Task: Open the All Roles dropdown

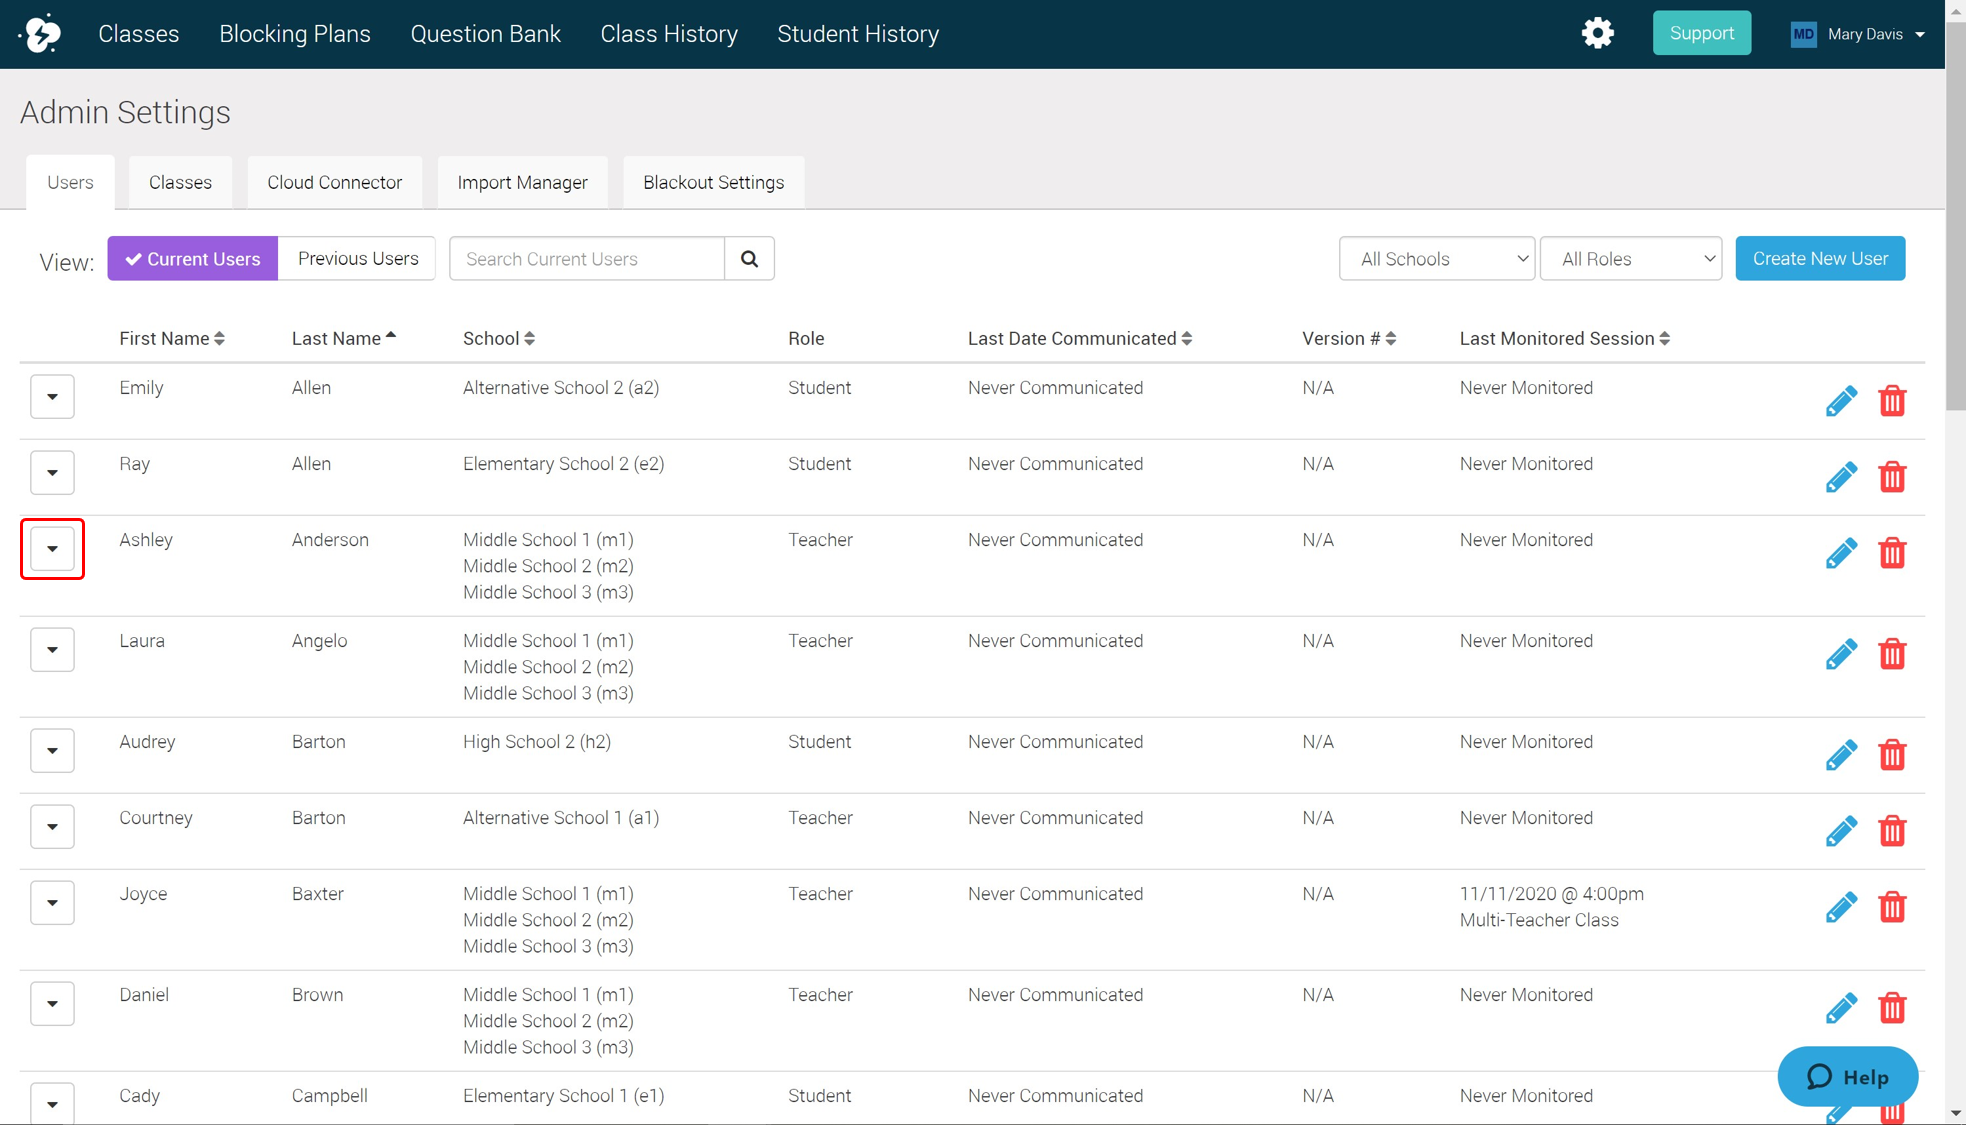Action: [1630, 259]
